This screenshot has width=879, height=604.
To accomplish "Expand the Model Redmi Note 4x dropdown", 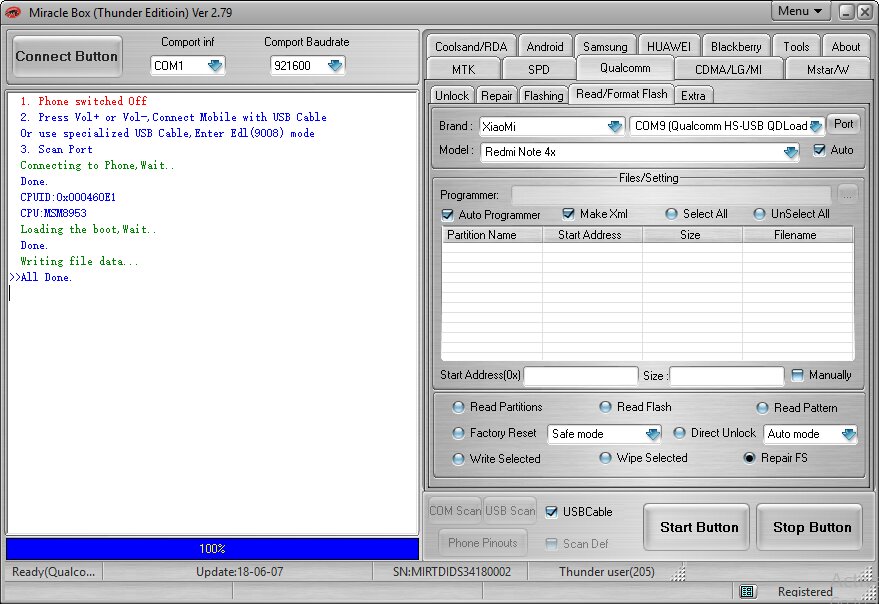I will point(790,152).
